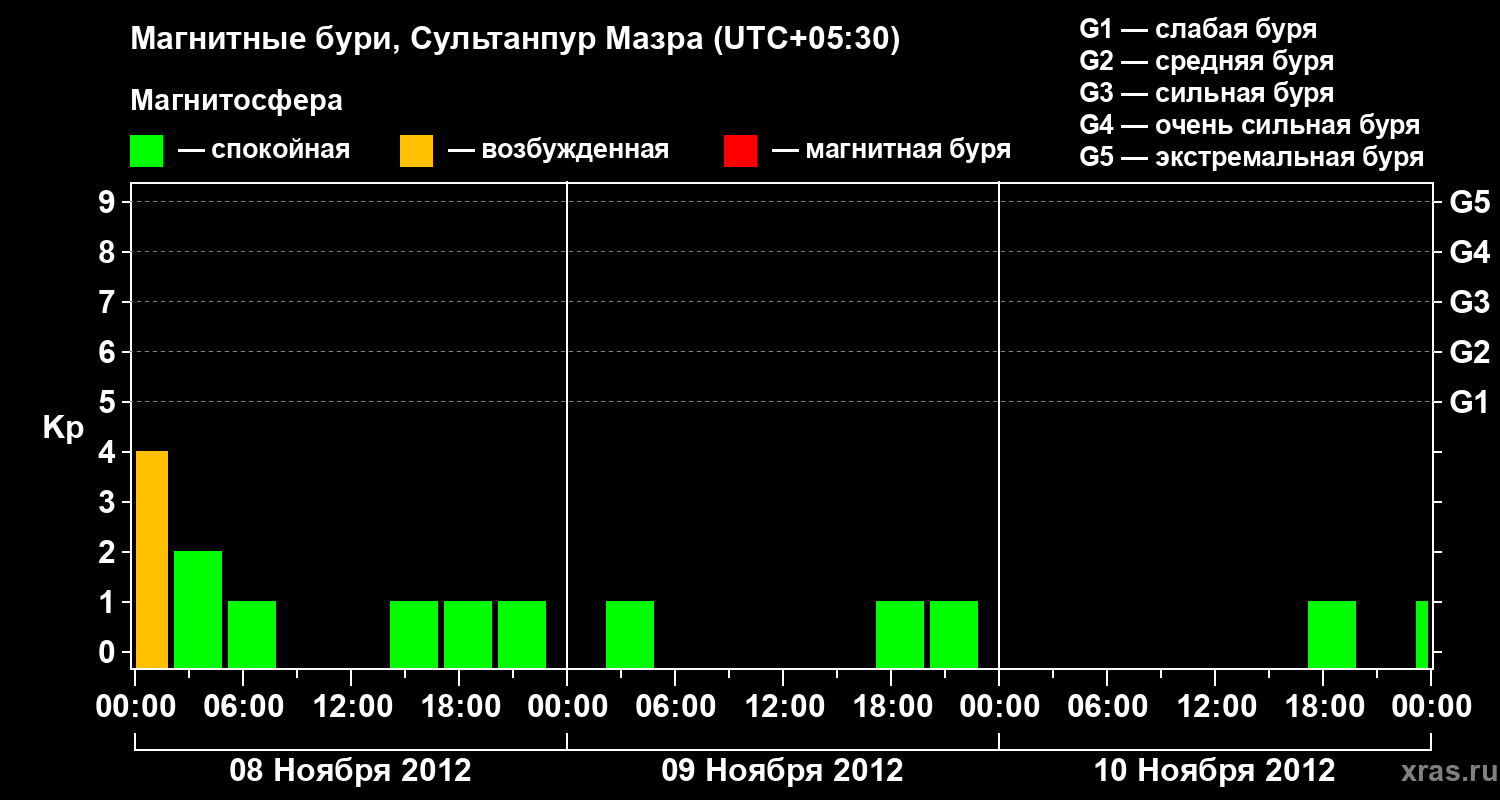Click the 'G2 — средняя буря' legend text
This screenshot has height=800, width=1500.
(1207, 61)
